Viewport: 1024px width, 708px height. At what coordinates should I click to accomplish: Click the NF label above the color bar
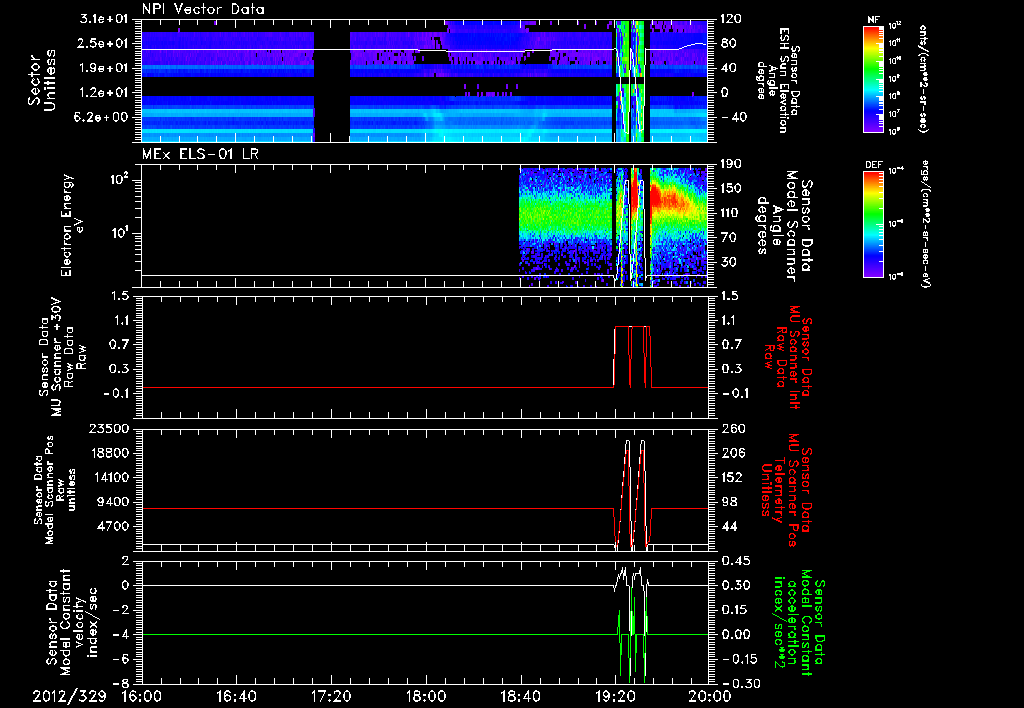[x=873, y=20]
